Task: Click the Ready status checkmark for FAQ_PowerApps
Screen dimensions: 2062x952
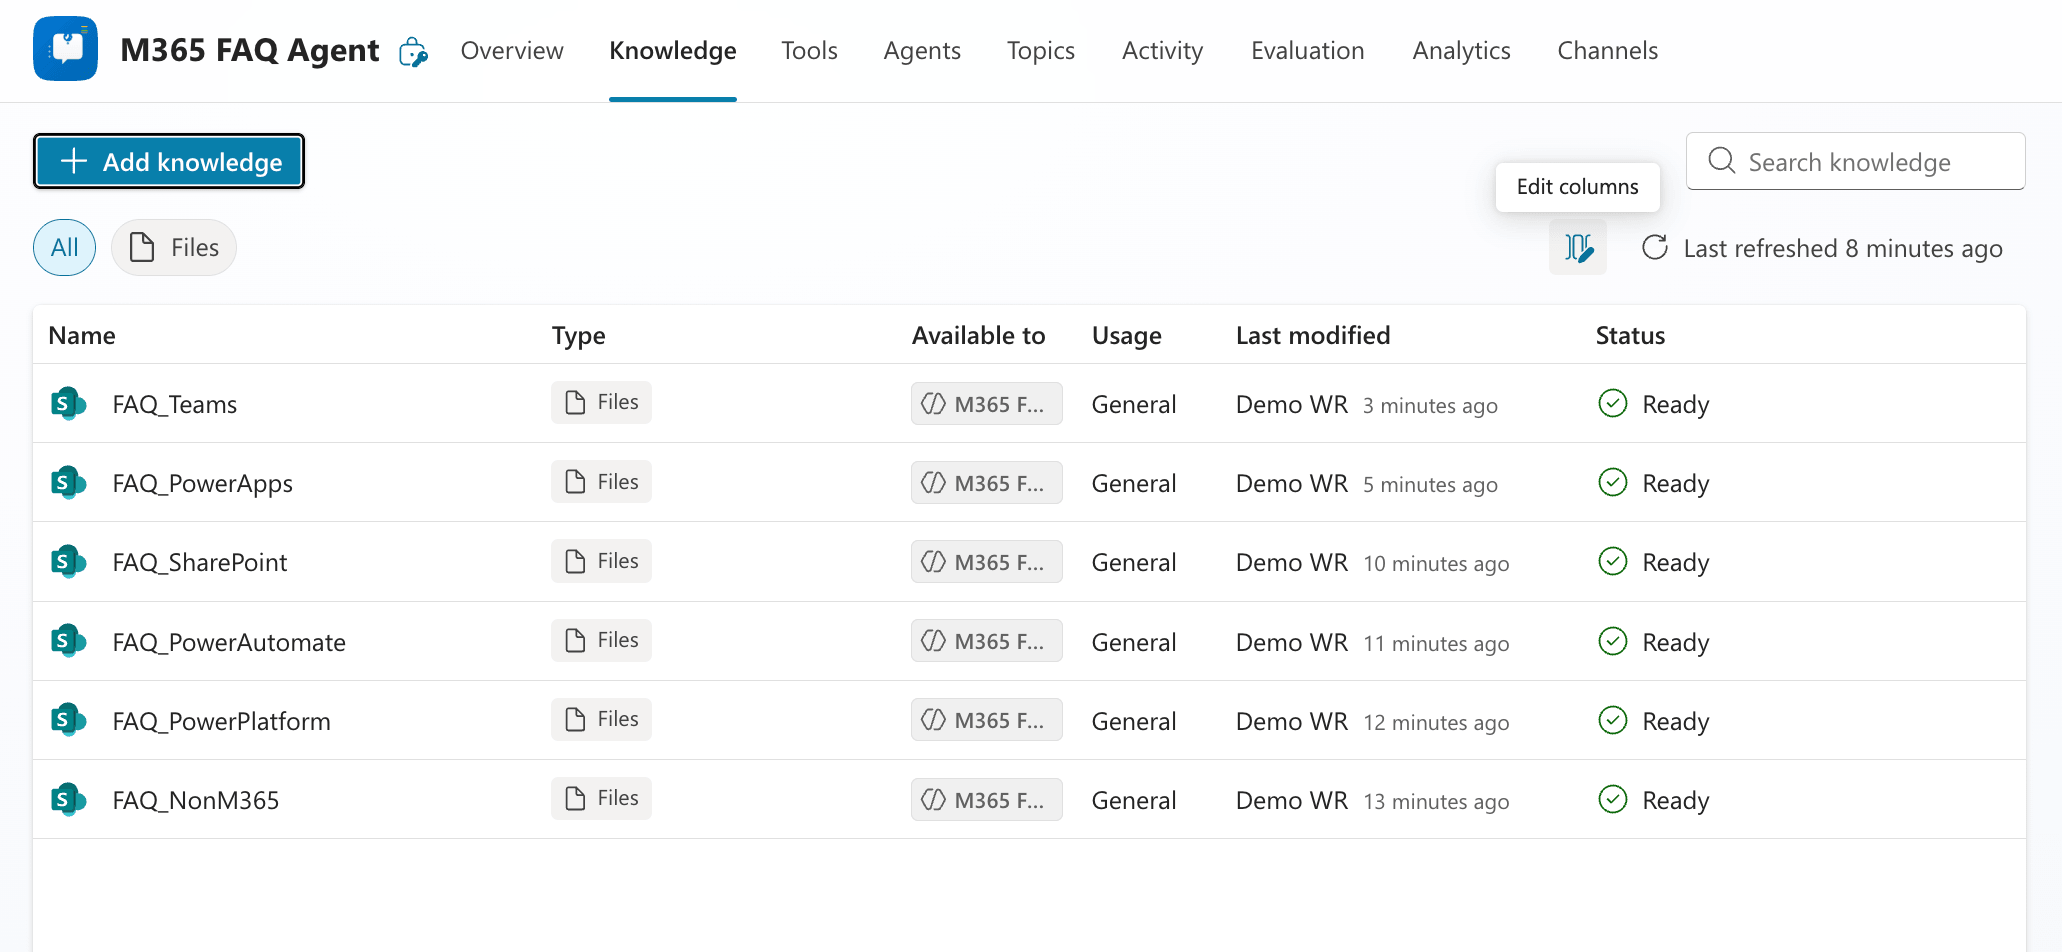Action: click(1613, 482)
